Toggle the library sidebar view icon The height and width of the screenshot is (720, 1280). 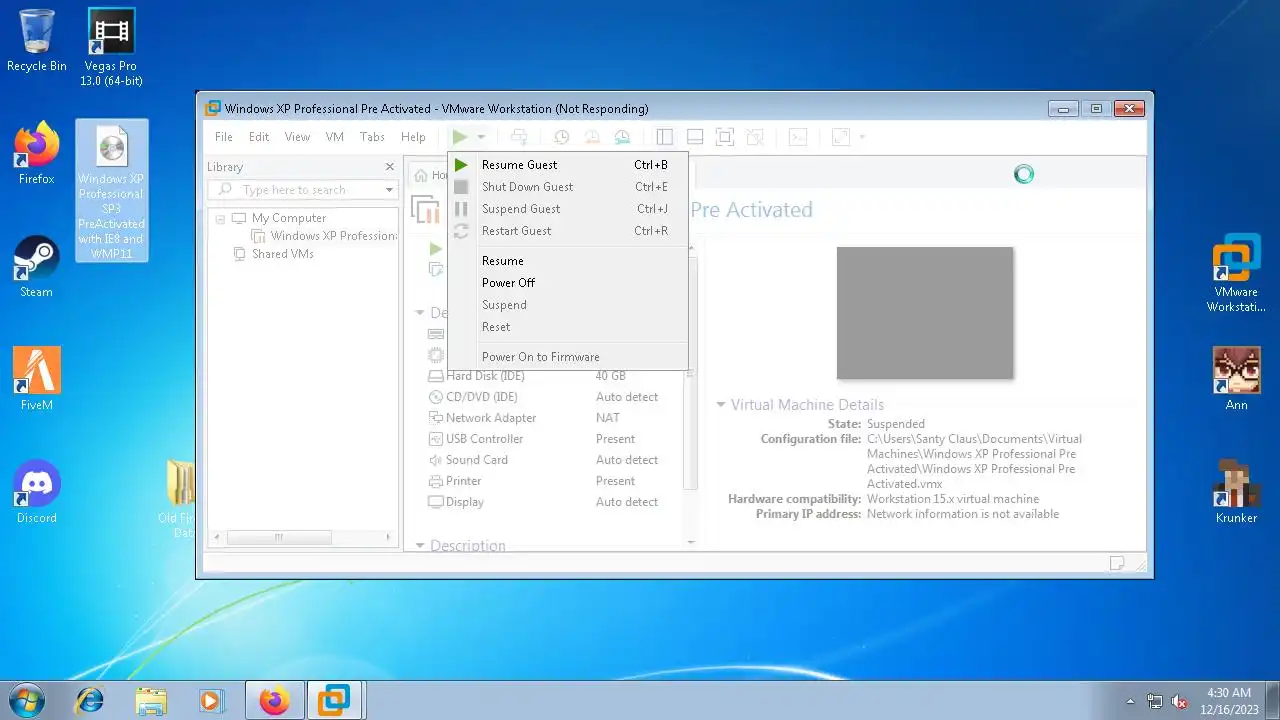664,137
